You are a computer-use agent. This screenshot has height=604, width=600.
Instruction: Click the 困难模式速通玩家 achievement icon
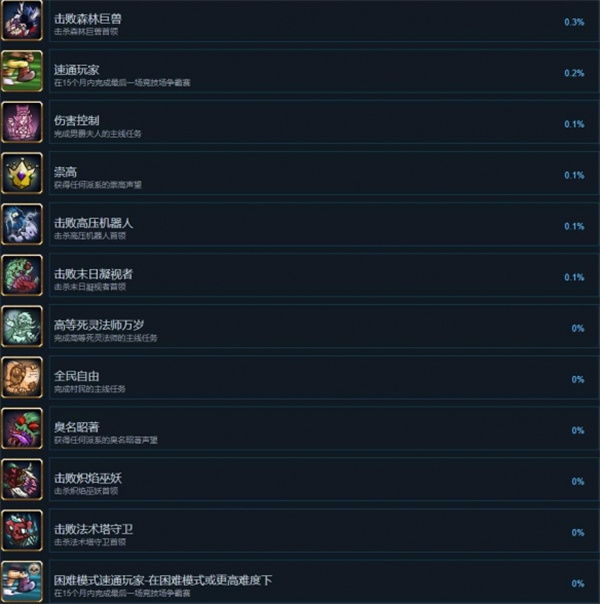tap(22, 582)
